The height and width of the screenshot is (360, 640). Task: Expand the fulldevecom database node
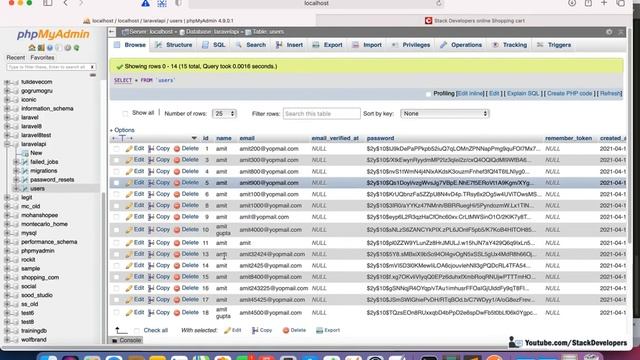coord(7,82)
